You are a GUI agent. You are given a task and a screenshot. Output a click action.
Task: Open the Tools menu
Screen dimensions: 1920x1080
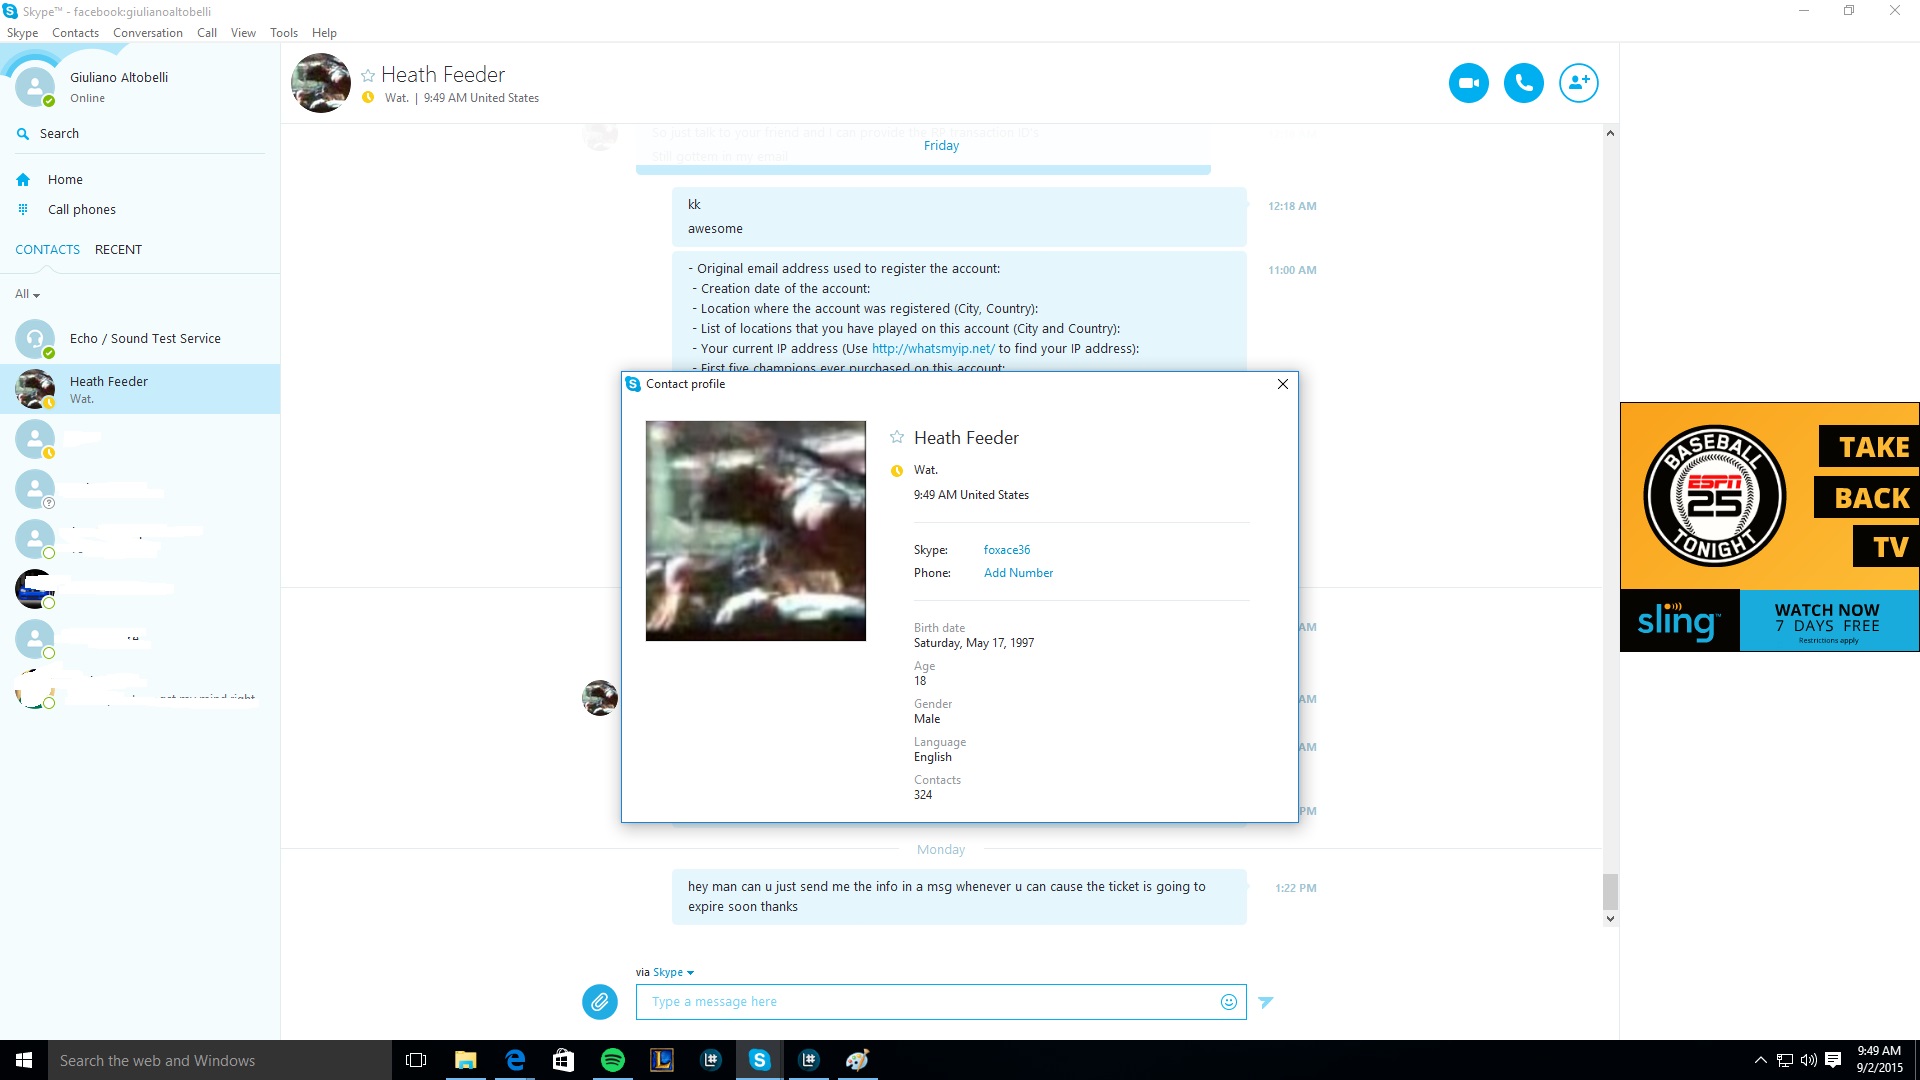click(x=284, y=33)
